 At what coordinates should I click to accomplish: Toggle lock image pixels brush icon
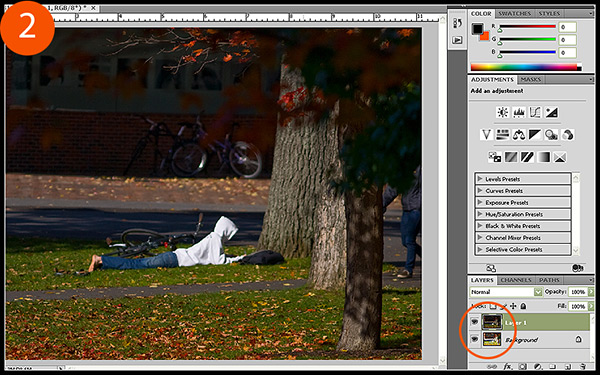pyautogui.click(x=504, y=306)
